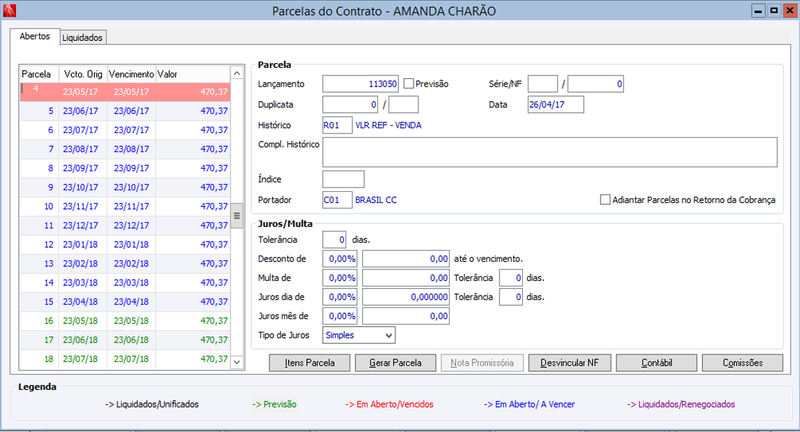Check Adiantar Parcelas no Retorno da Cobrança
800x432 pixels.
(x=605, y=200)
